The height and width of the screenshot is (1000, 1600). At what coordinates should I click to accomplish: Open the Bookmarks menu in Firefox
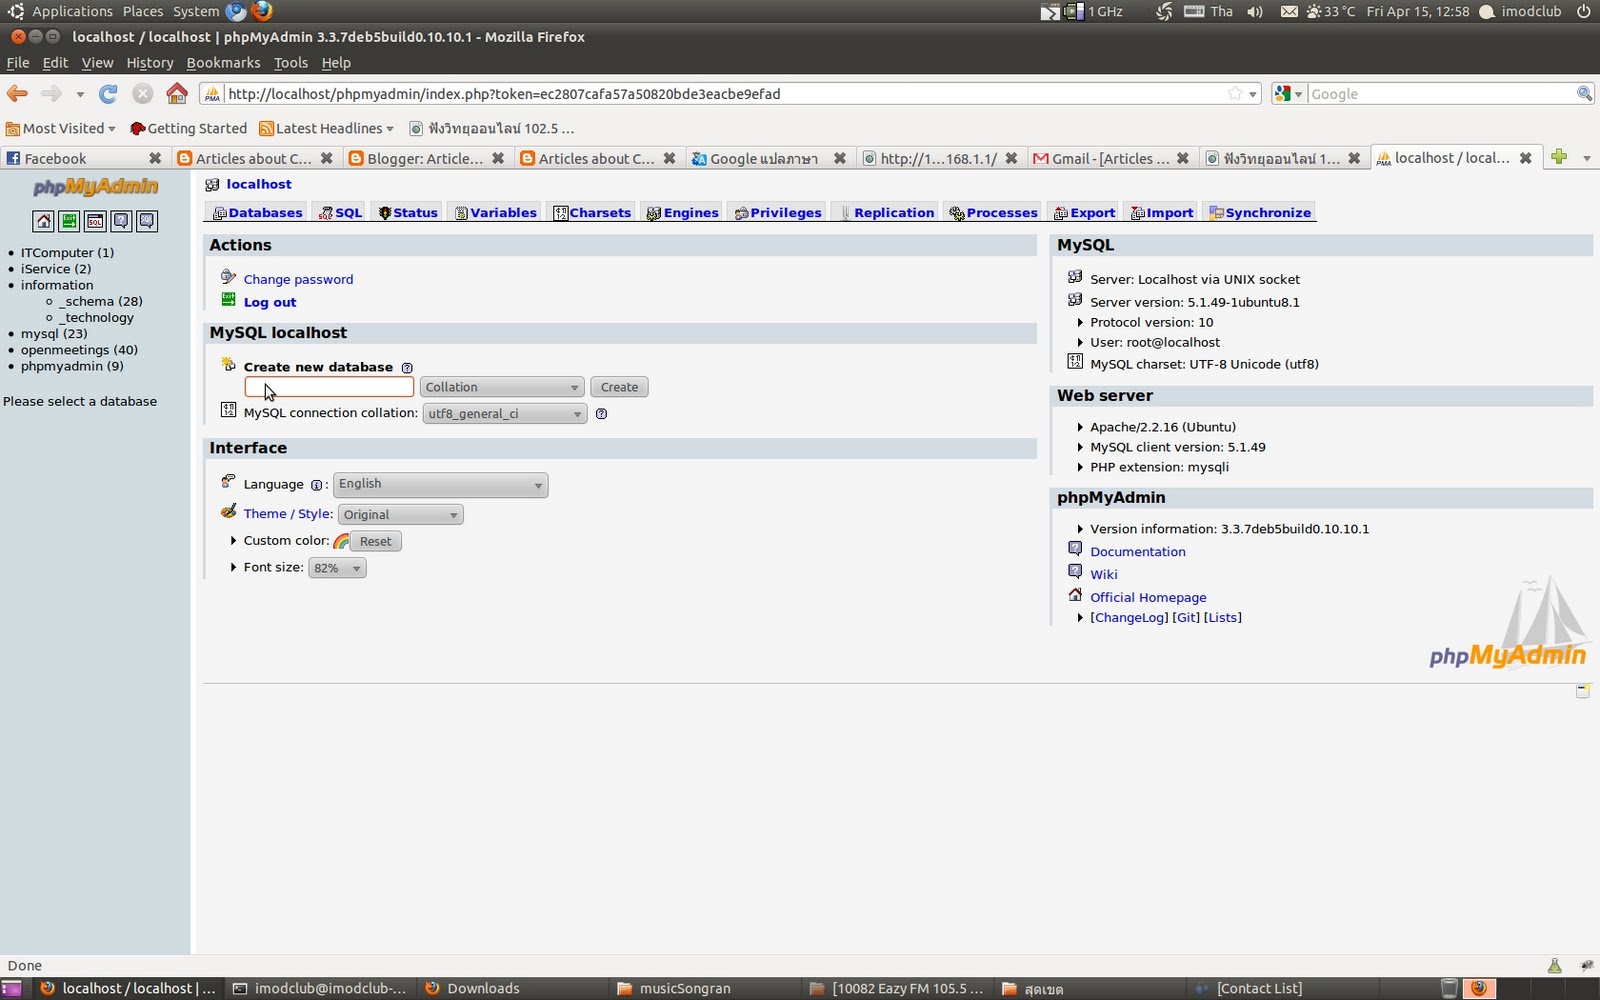pos(223,62)
